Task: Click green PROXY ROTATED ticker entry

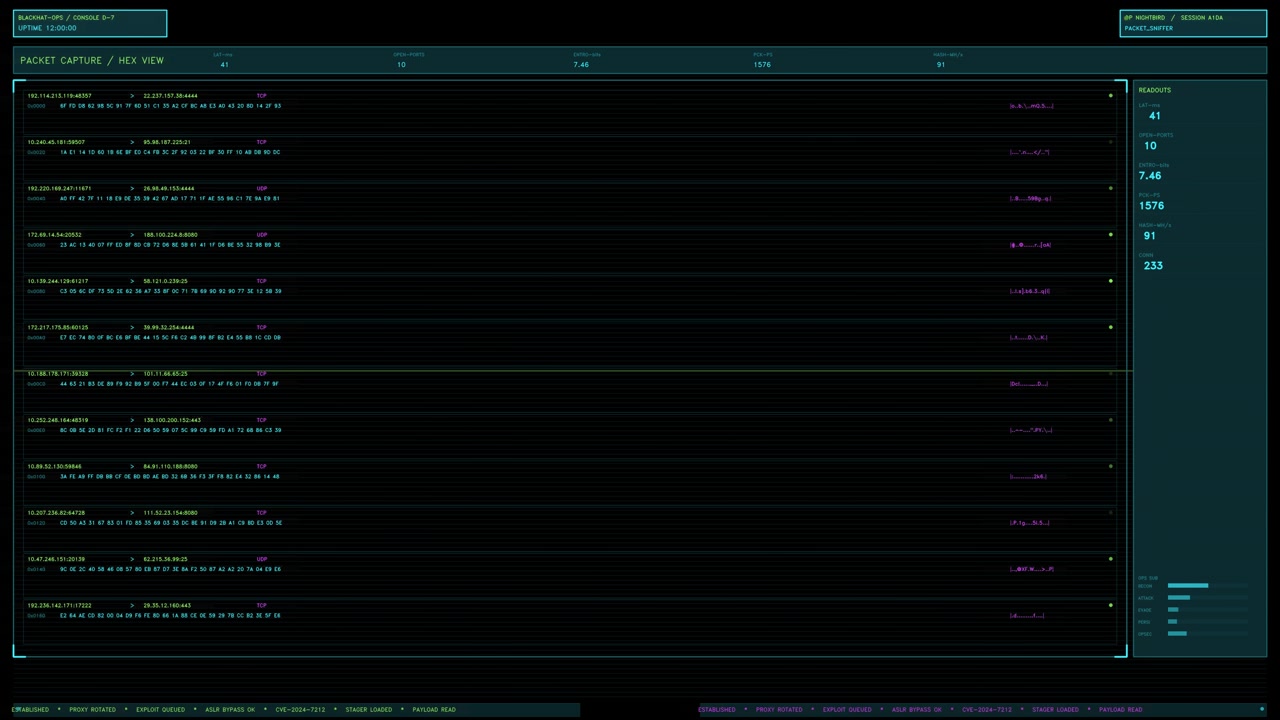Action: [93, 709]
